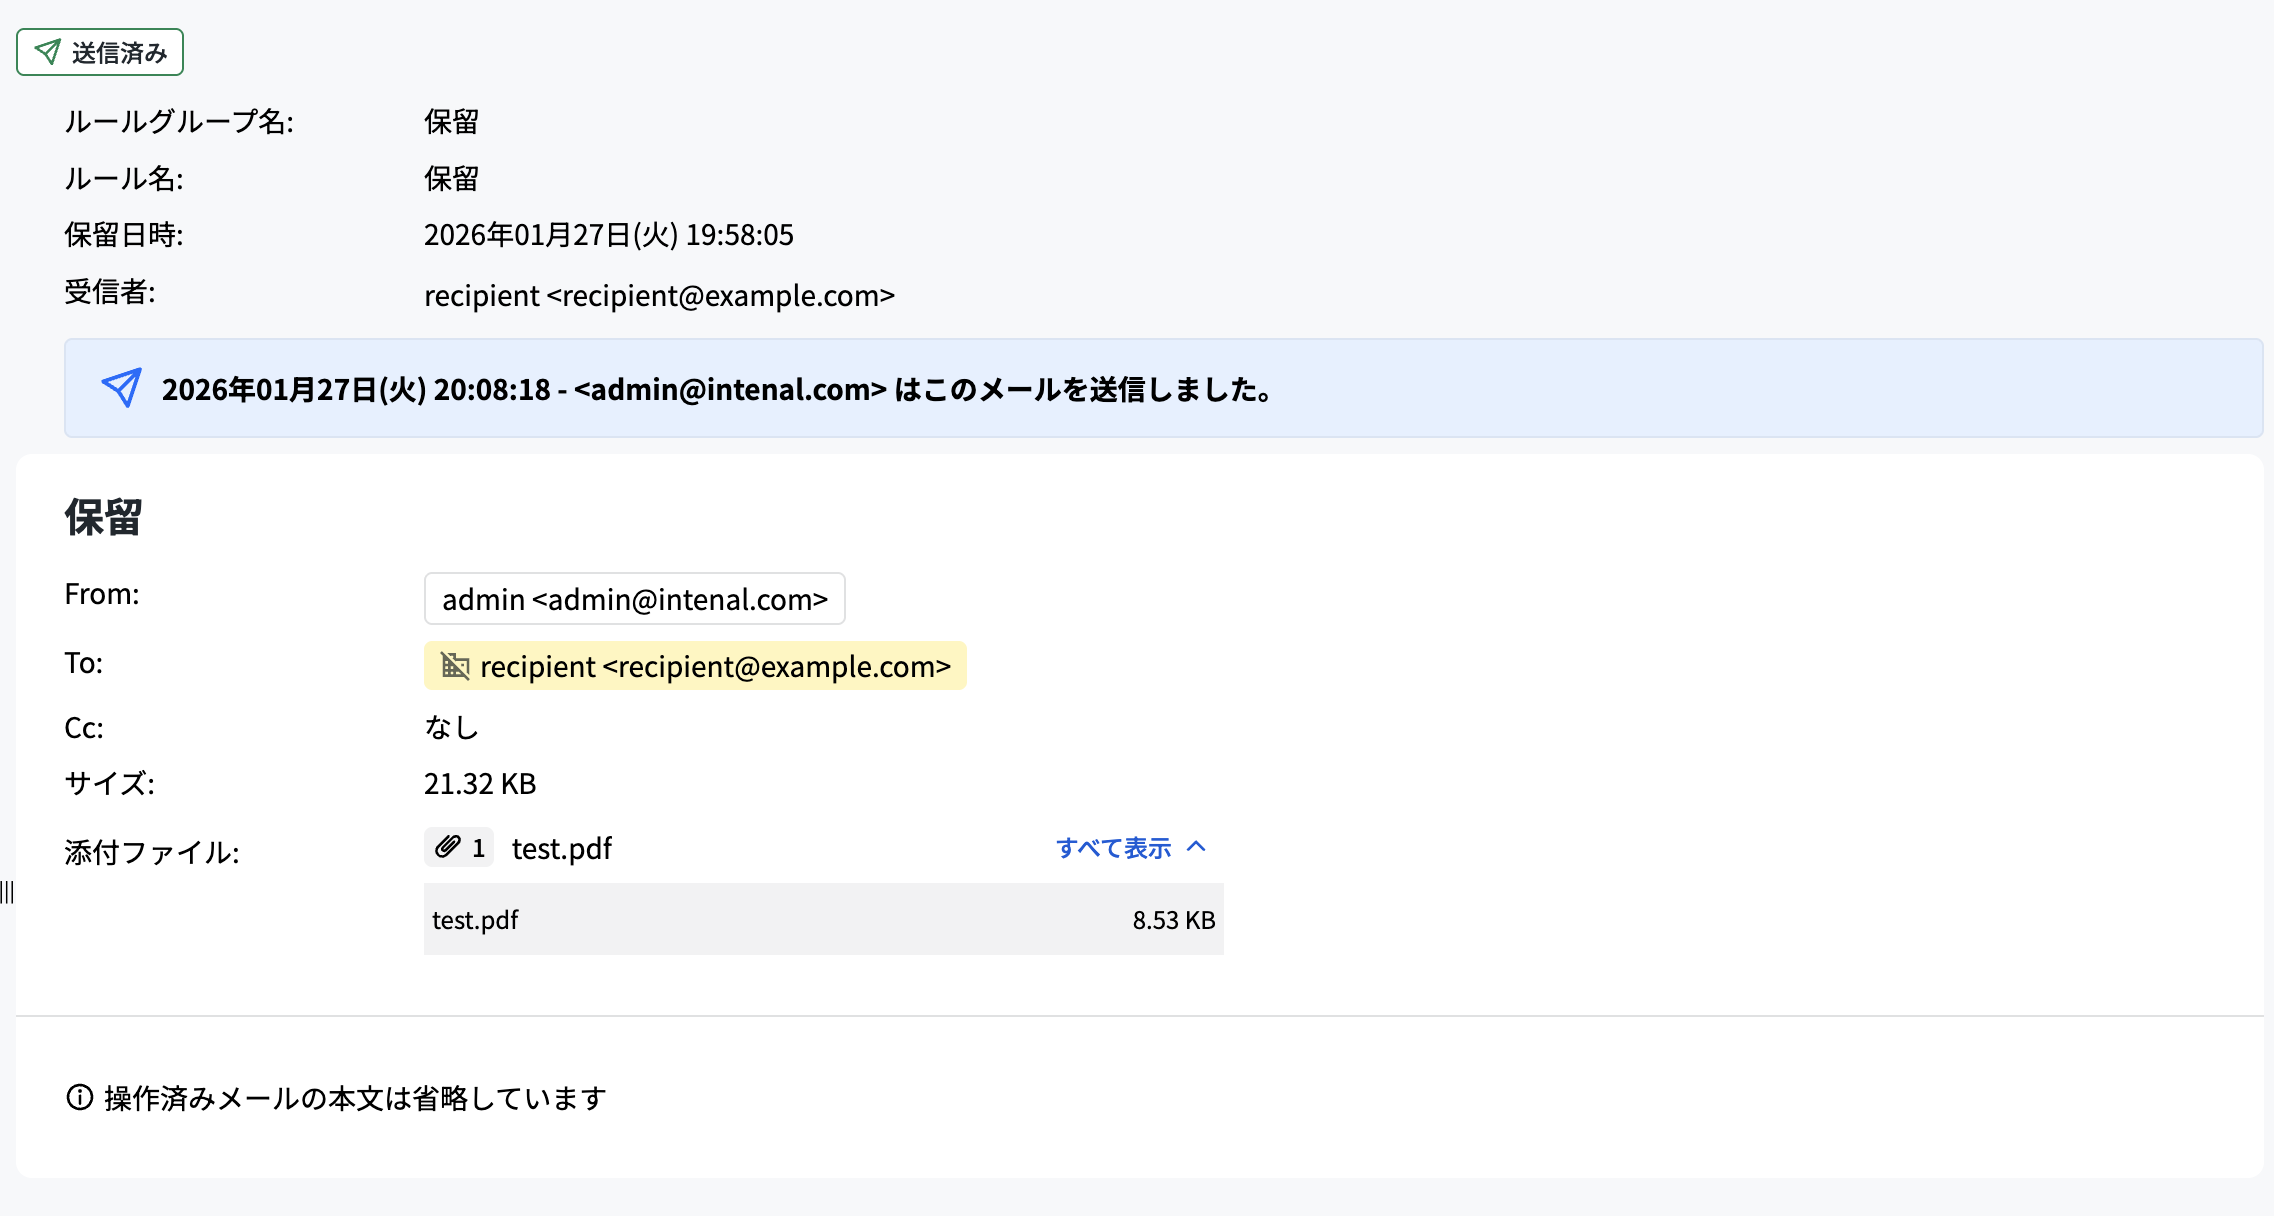Click test.pdf name next to attachment count
The image size is (2274, 1216).
click(x=562, y=848)
